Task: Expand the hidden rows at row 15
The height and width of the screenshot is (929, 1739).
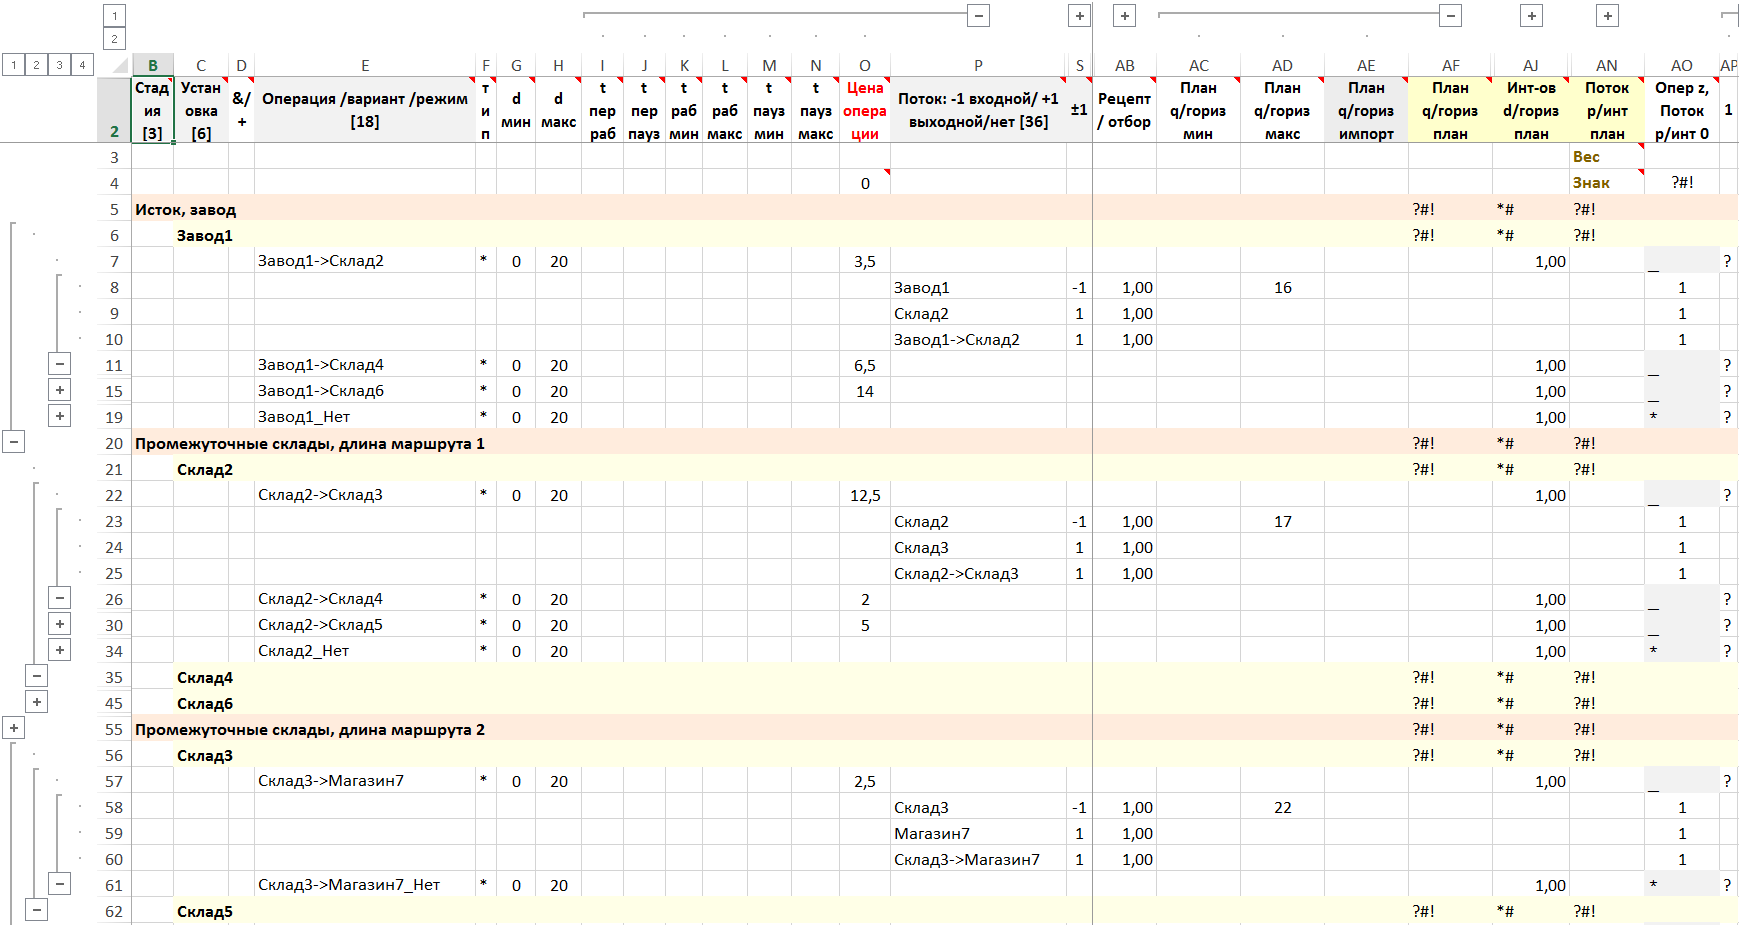Action: [60, 391]
